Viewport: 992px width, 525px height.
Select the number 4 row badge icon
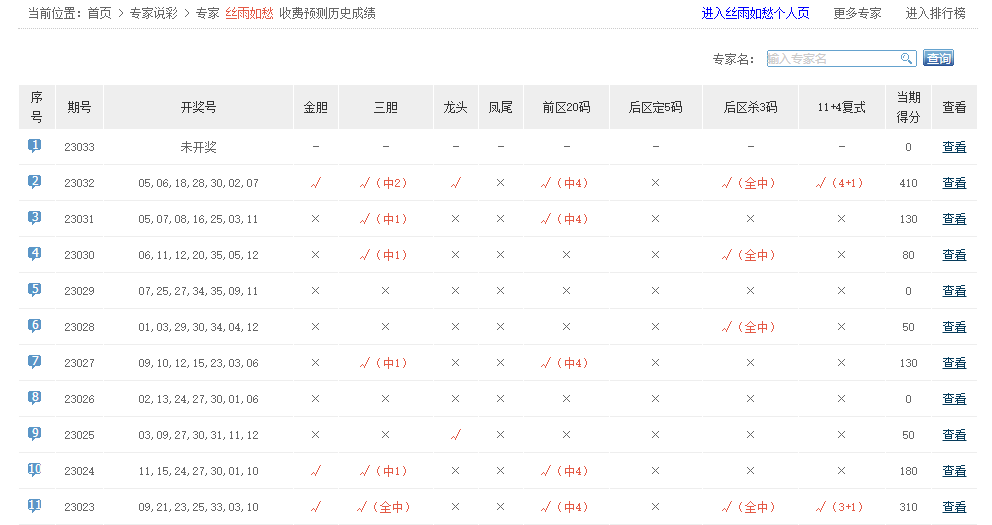tap(35, 254)
